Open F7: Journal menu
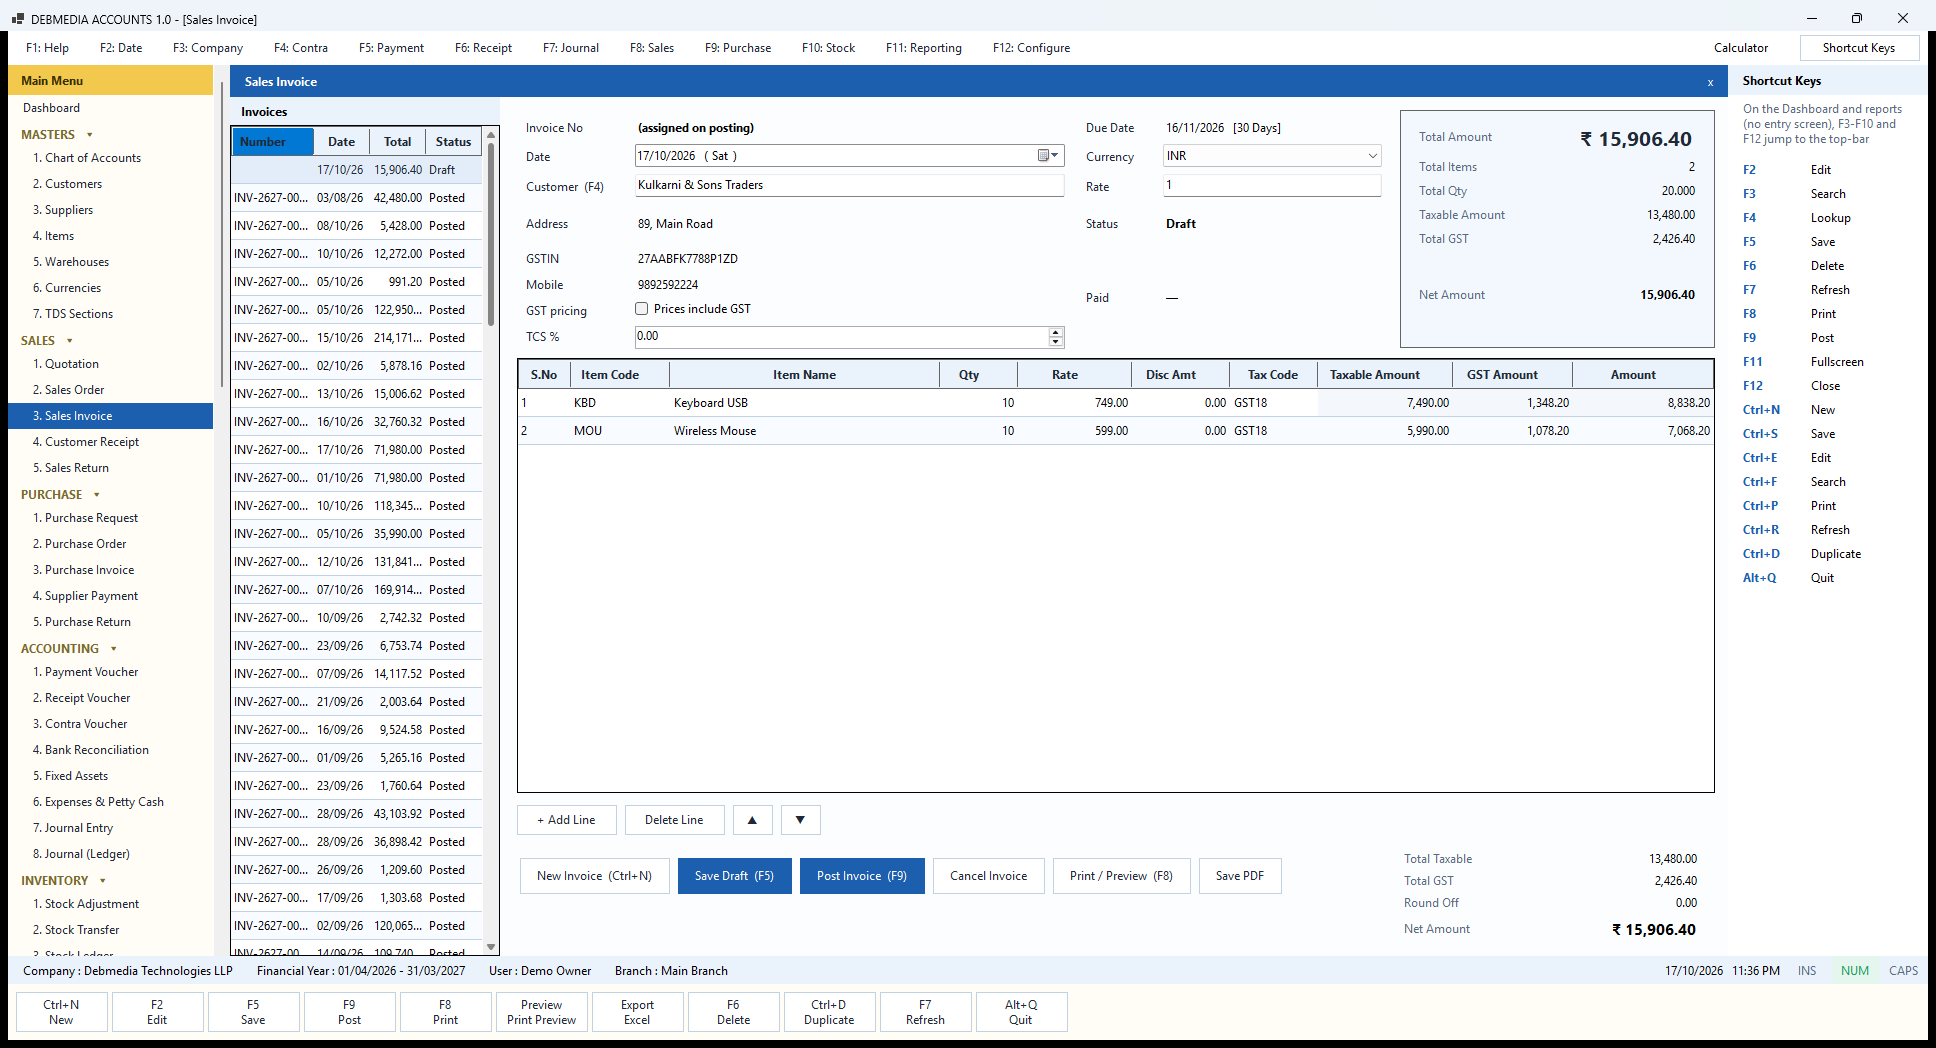1936x1048 pixels. pos(571,48)
